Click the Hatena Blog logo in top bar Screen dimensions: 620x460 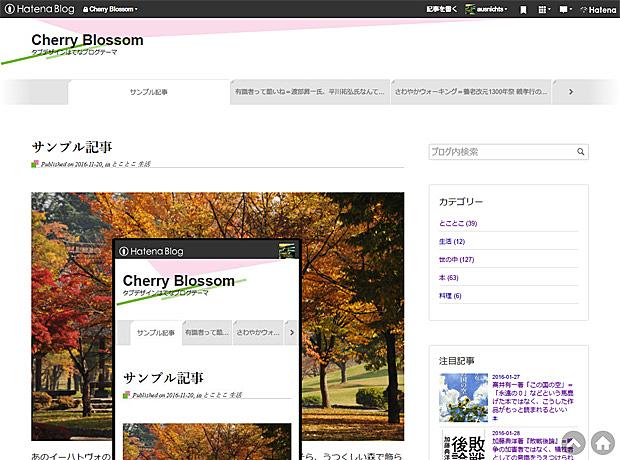pos(40,9)
